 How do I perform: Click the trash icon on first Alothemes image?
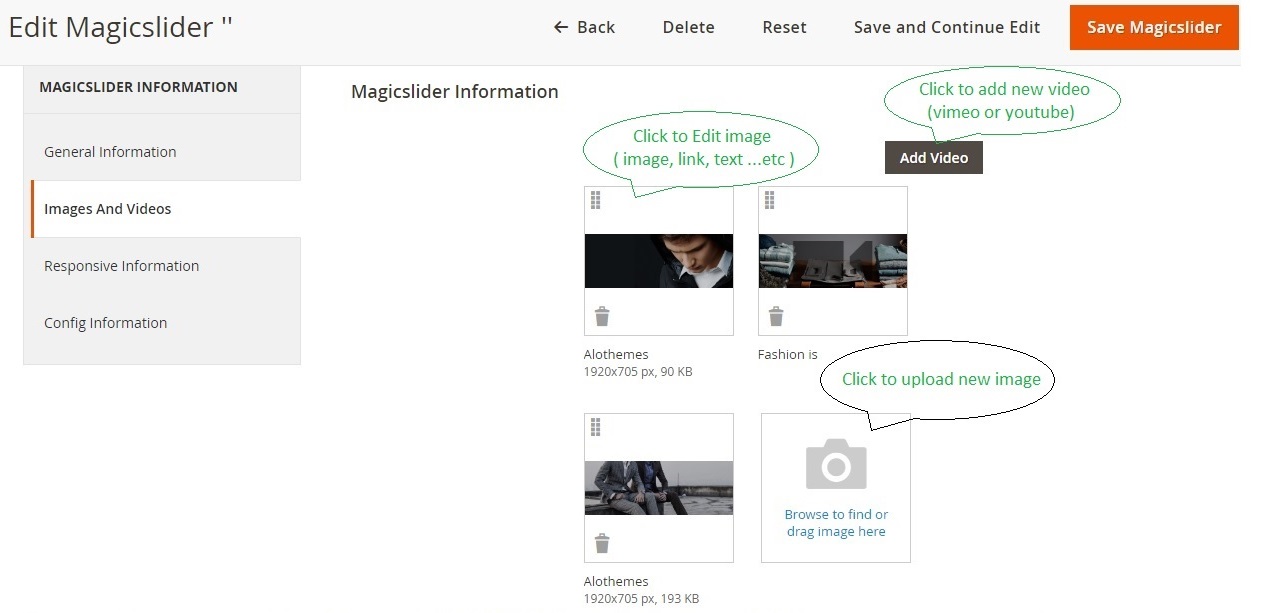point(602,317)
